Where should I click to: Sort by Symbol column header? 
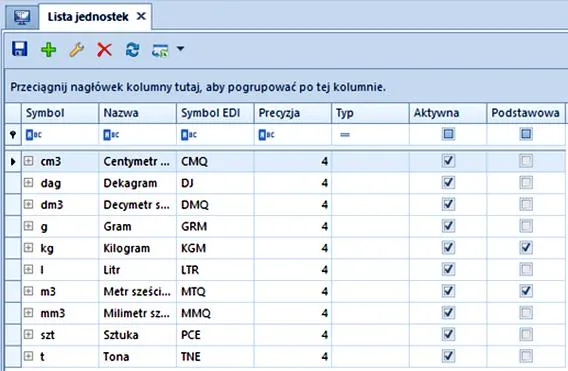(x=60, y=113)
